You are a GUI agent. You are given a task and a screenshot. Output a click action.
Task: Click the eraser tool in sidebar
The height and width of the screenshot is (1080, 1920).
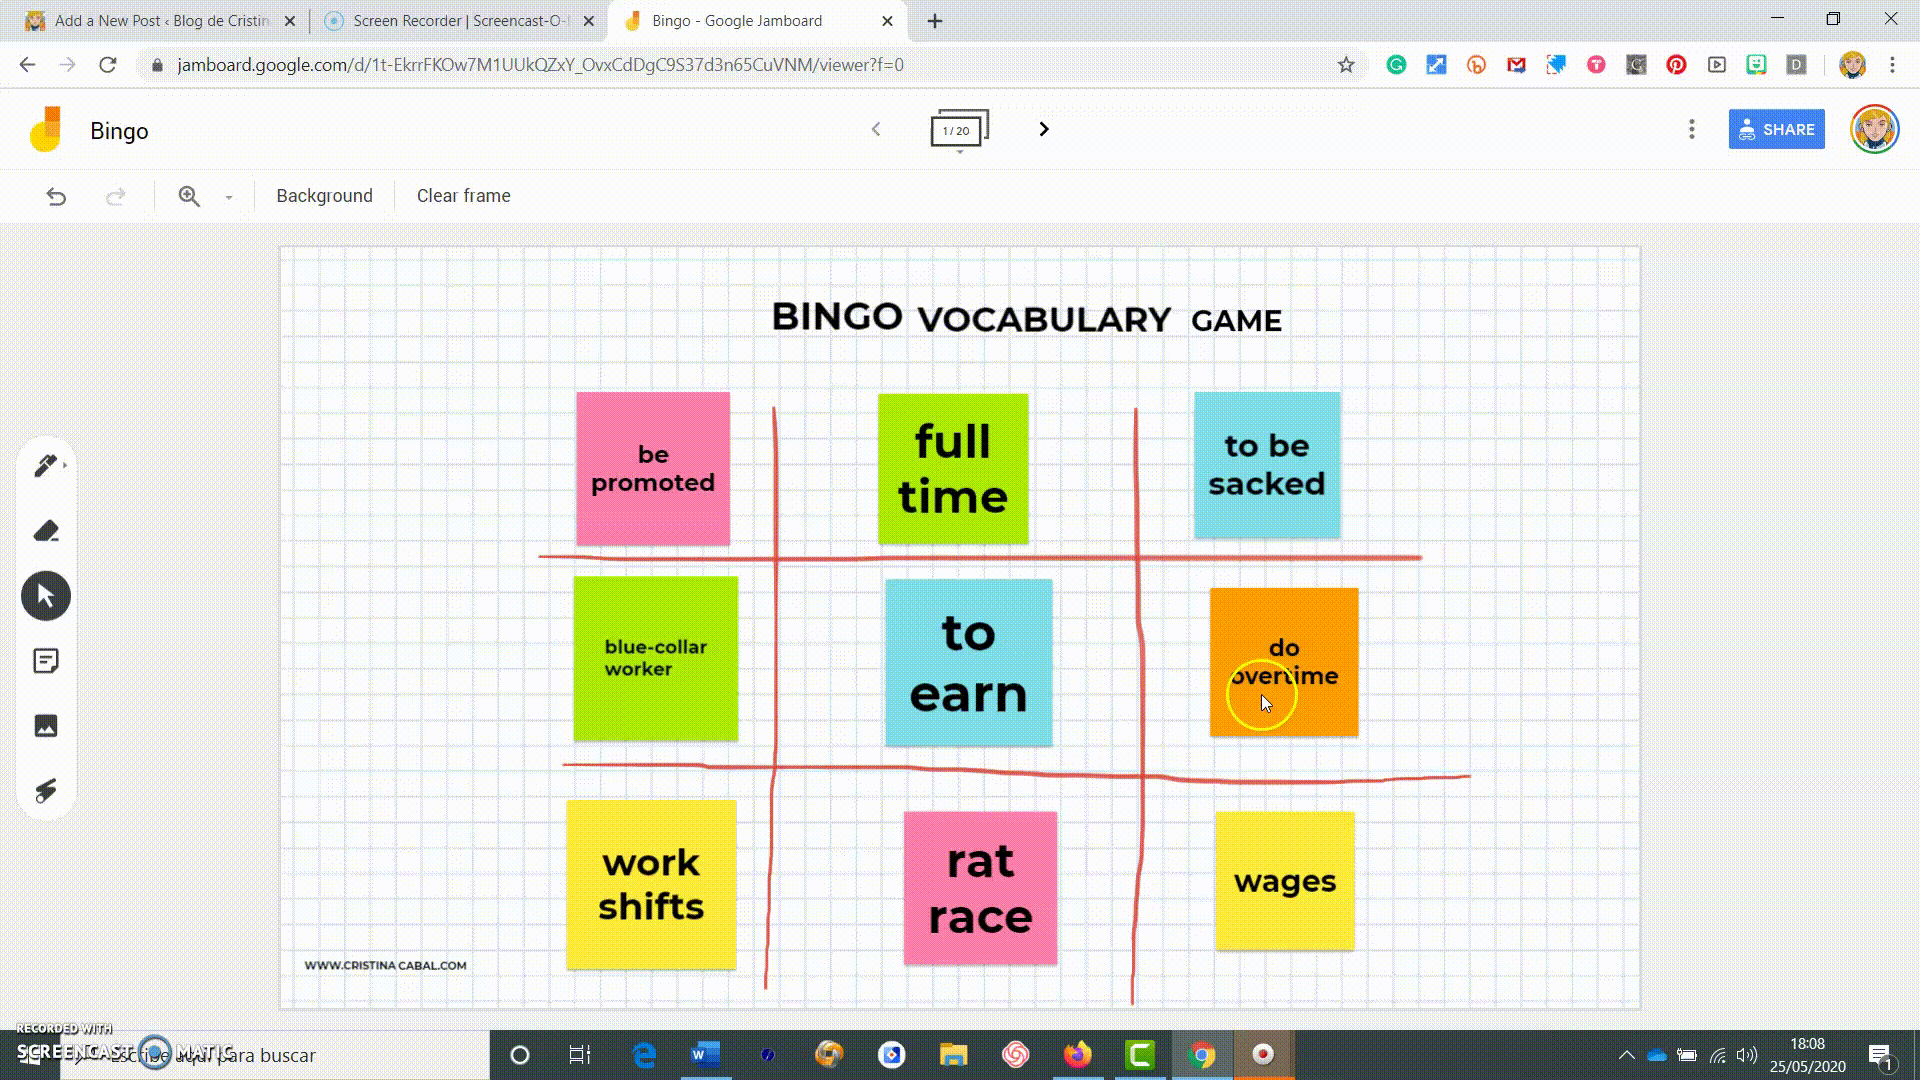tap(46, 530)
